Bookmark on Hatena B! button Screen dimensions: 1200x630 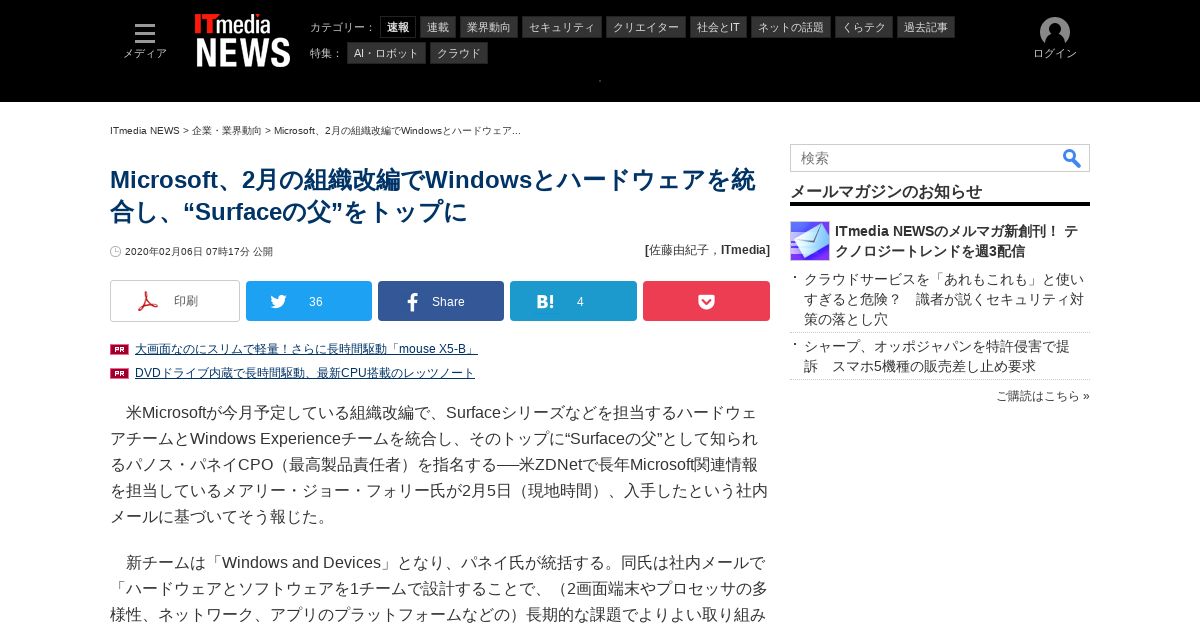(573, 301)
